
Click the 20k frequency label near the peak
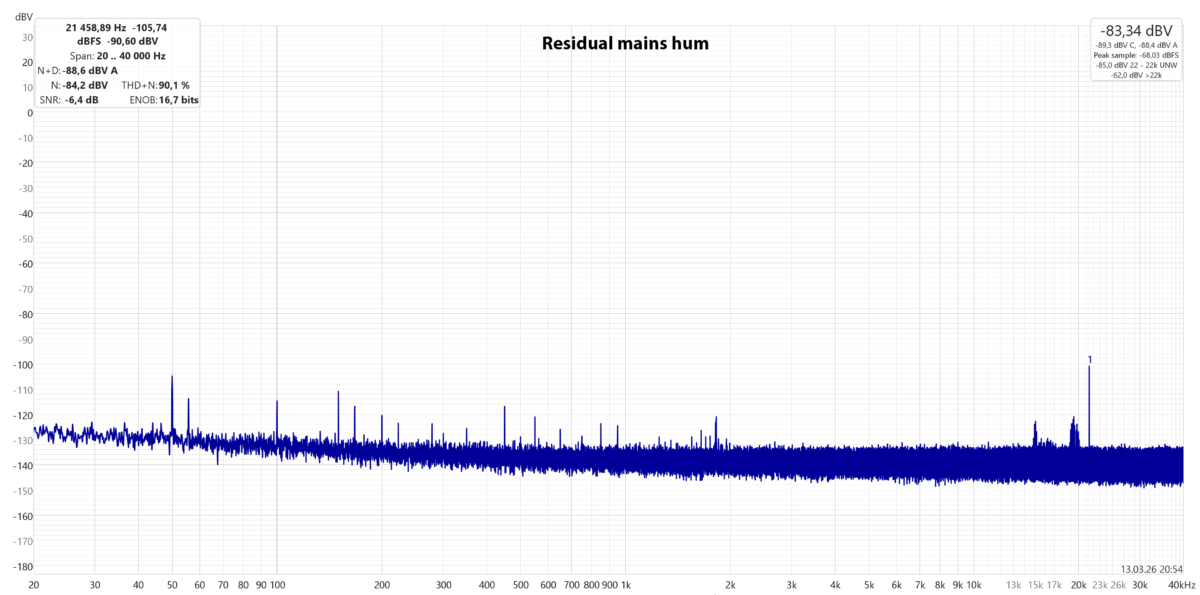1078,583
